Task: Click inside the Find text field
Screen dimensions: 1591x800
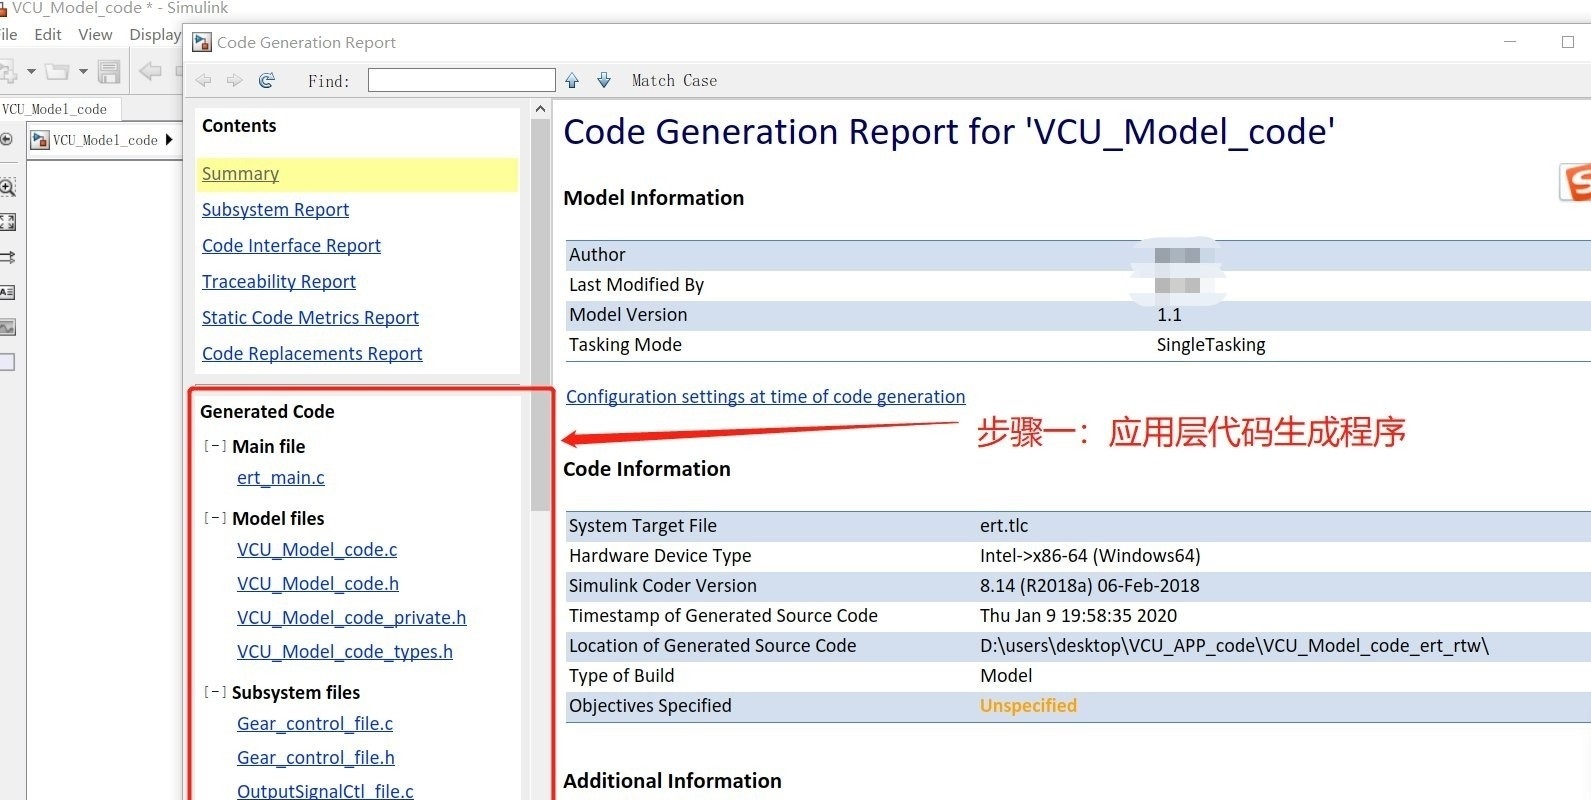Action: pyautogui.click(x=461, y=80)
